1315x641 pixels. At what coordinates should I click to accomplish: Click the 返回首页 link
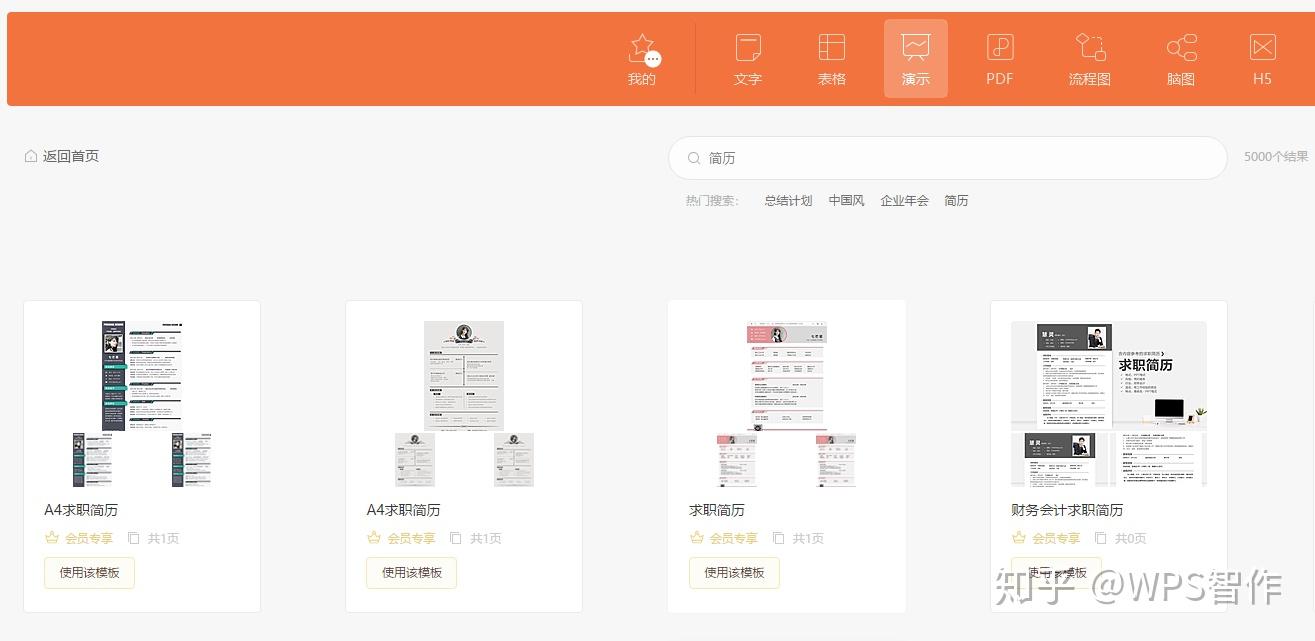pyautogui.click(x=71, y=156)
